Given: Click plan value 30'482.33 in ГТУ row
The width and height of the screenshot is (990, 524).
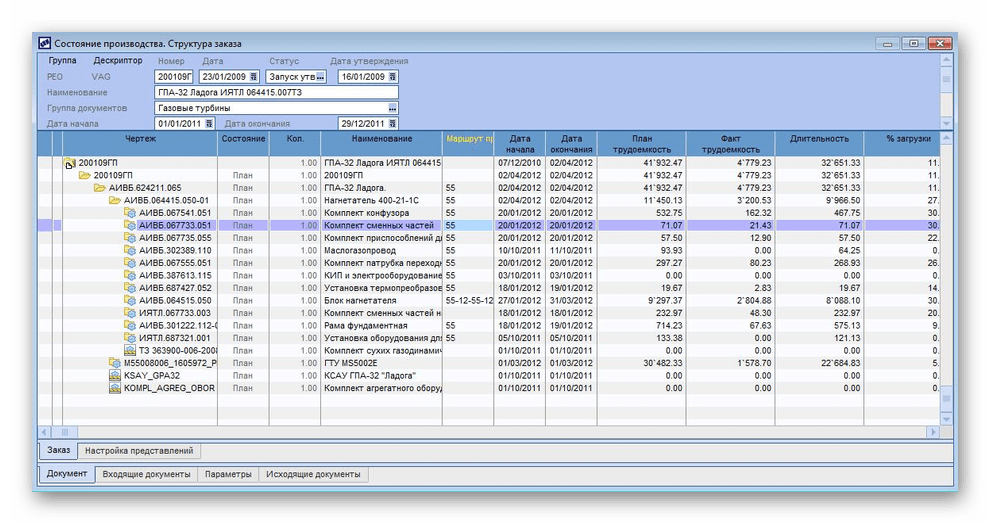Looking at the screenshot, I should pyautogui.click(x=641, y=363).
